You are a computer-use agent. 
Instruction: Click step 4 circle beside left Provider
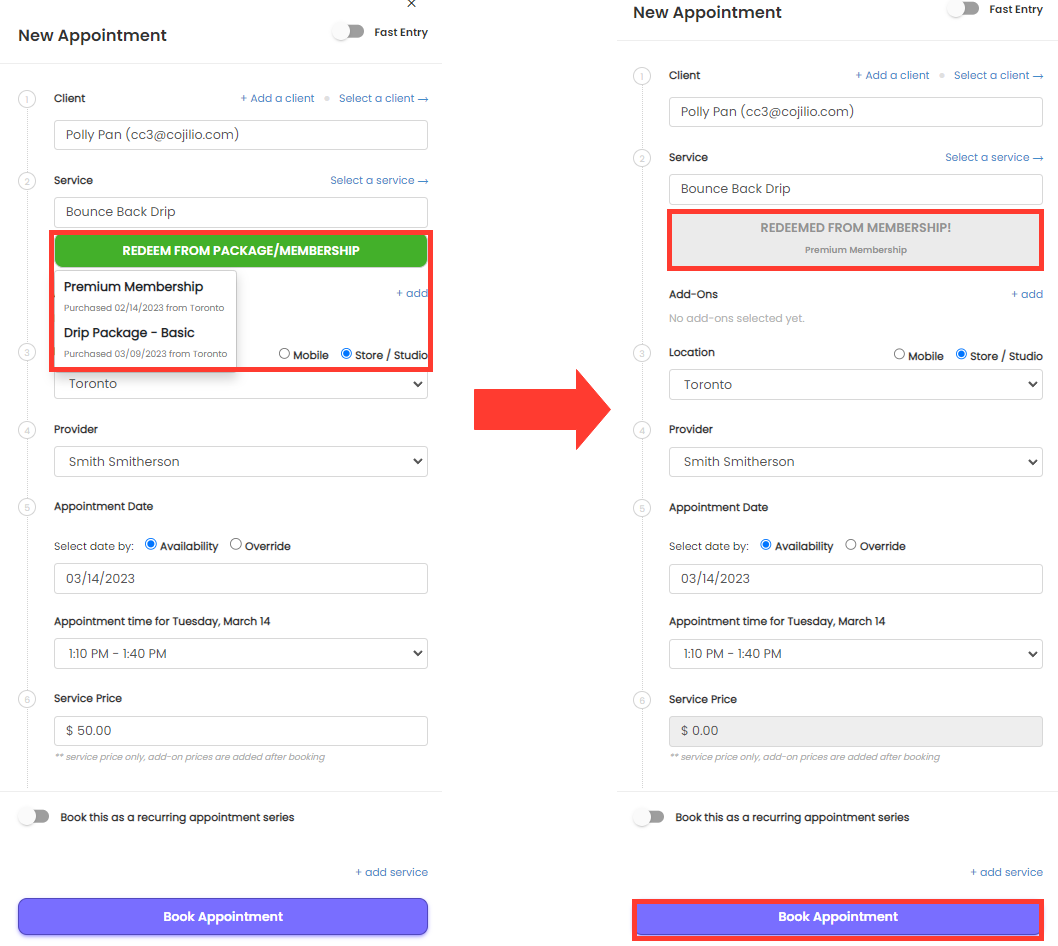point(27,430)
